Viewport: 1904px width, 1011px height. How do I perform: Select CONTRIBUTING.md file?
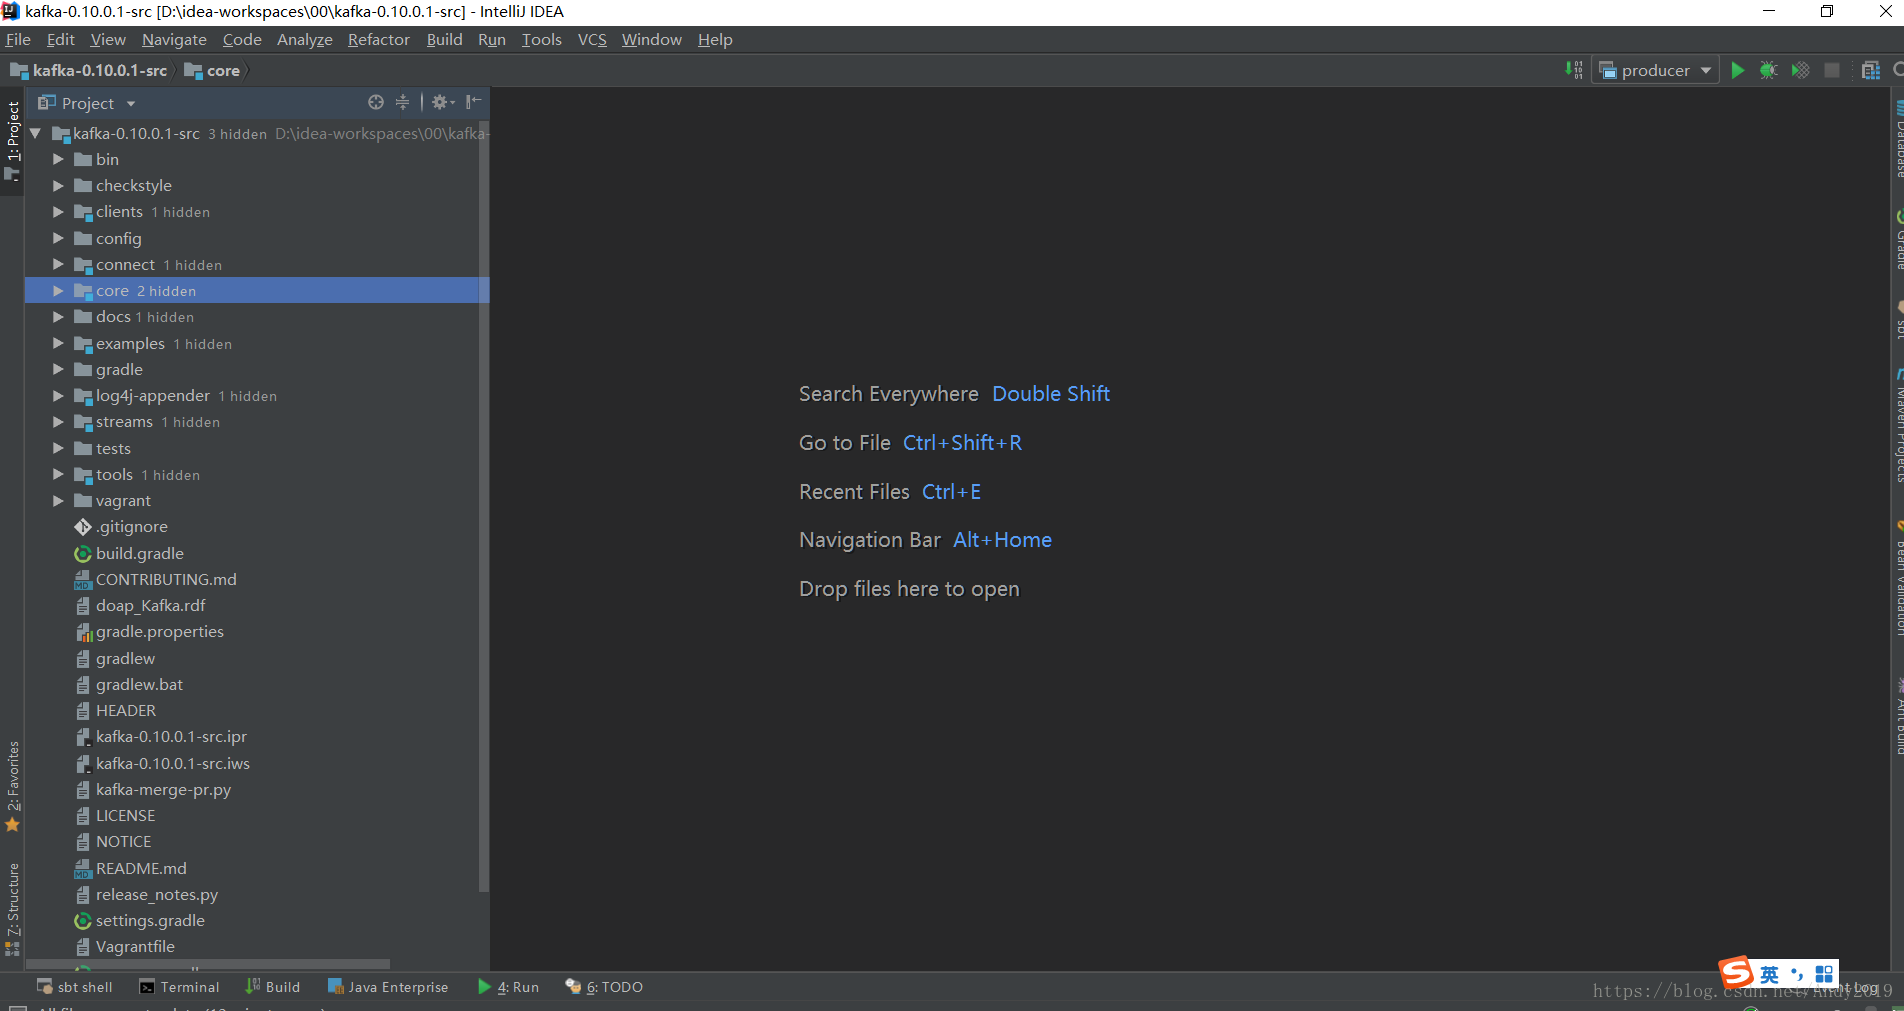click(x=165, y=579)
